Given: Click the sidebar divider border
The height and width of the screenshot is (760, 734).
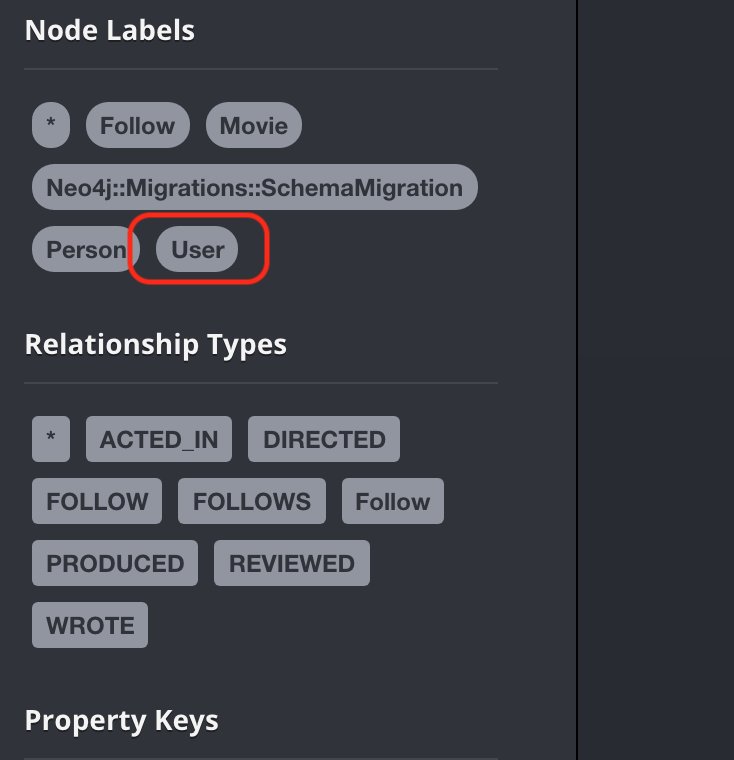Looking at the screenshot, I should (x=577, y=380).
